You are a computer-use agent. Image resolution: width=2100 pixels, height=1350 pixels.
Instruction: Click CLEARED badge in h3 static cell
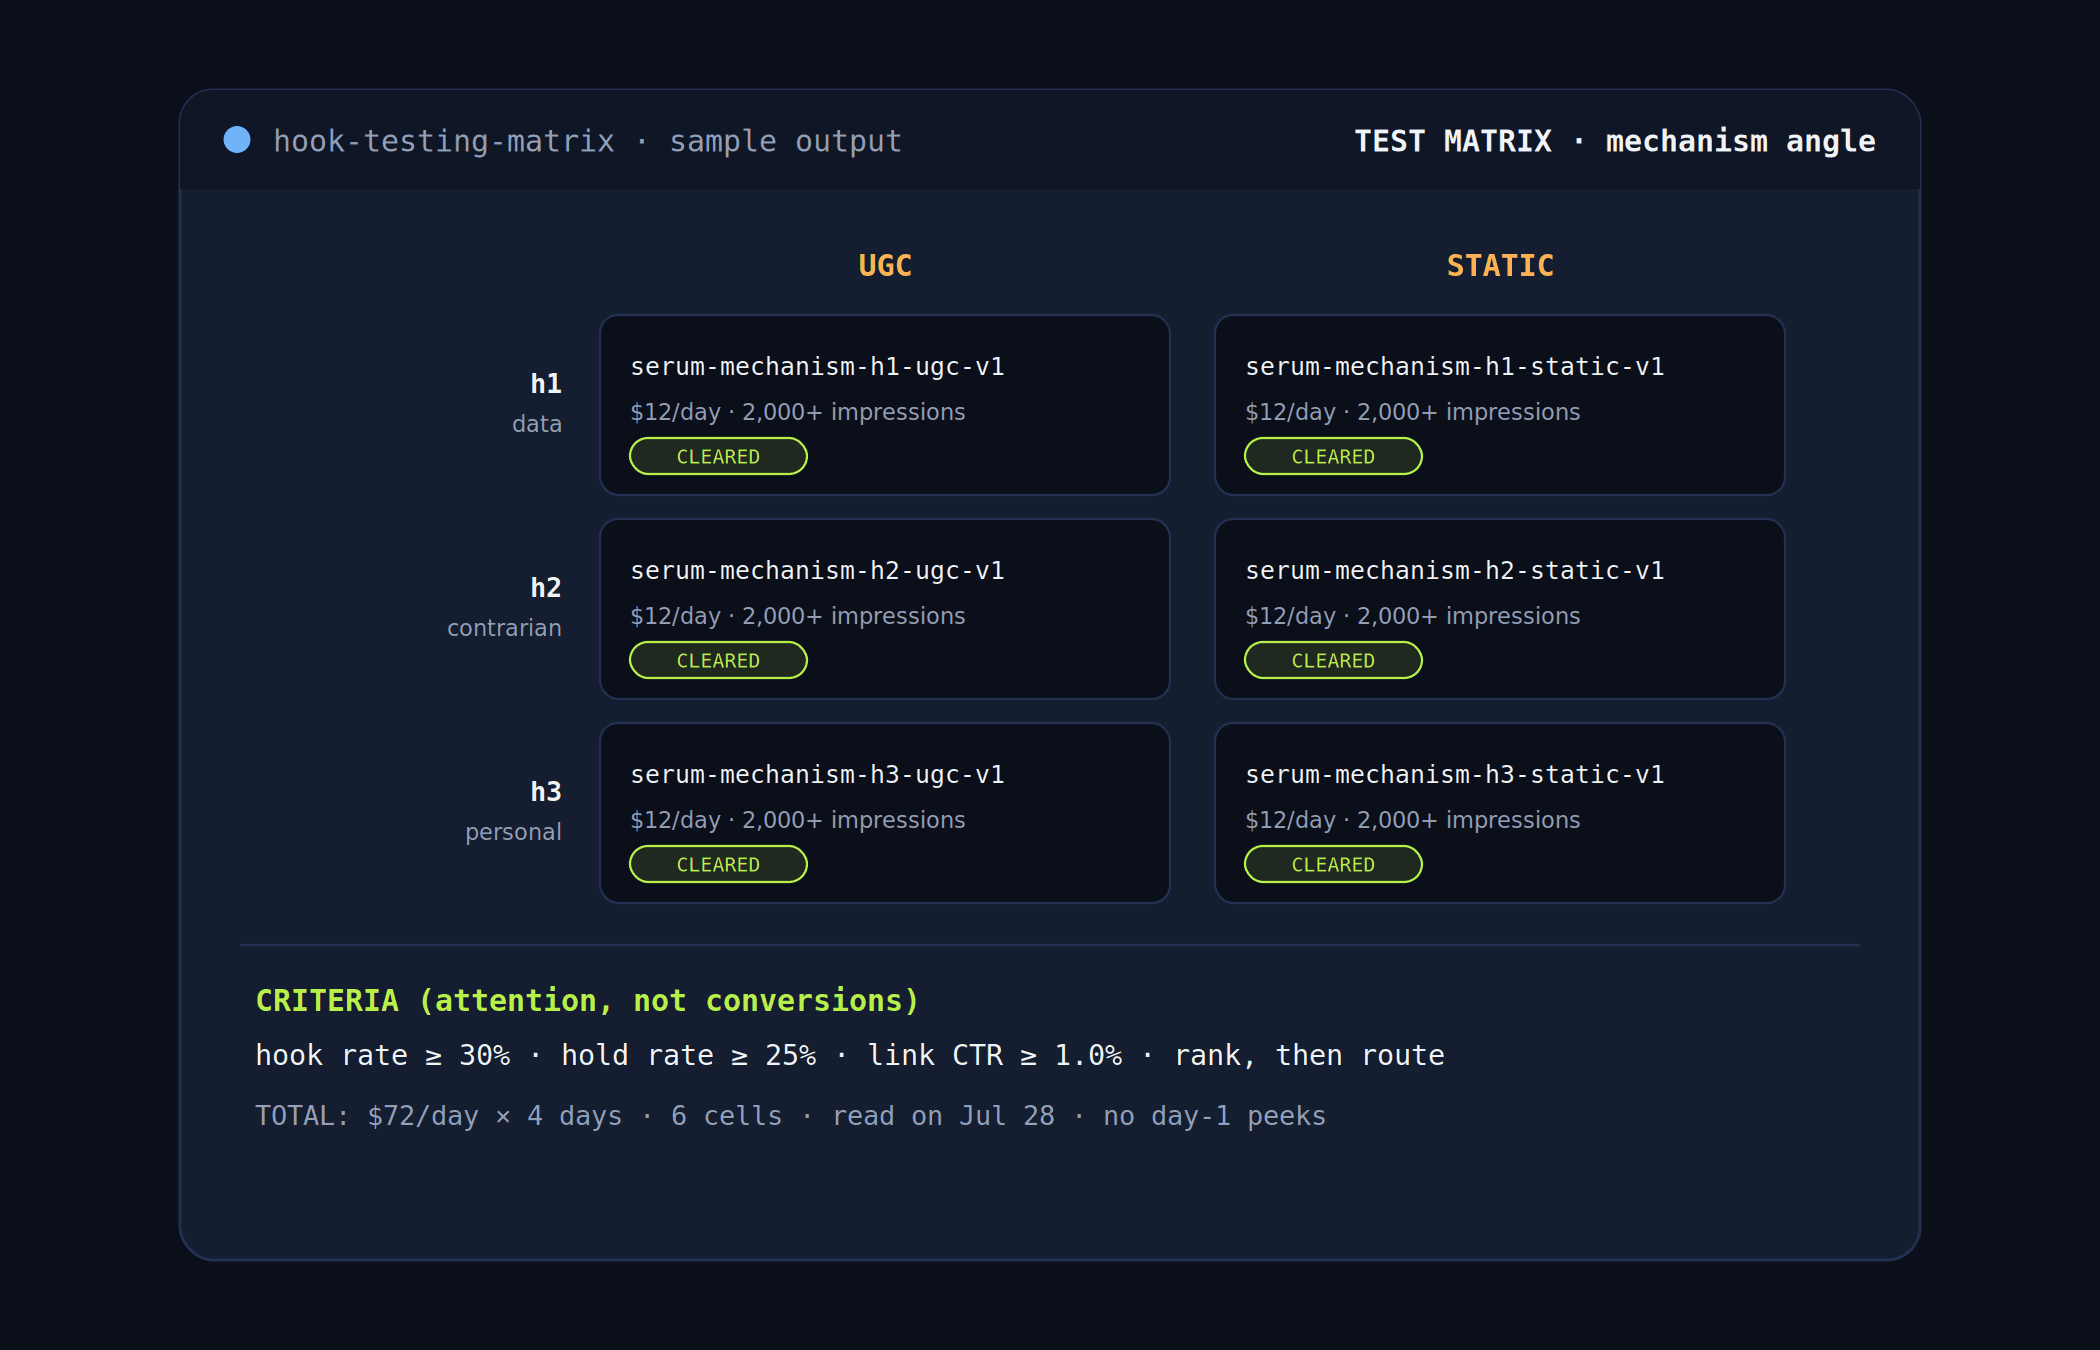click(1333, 864)
